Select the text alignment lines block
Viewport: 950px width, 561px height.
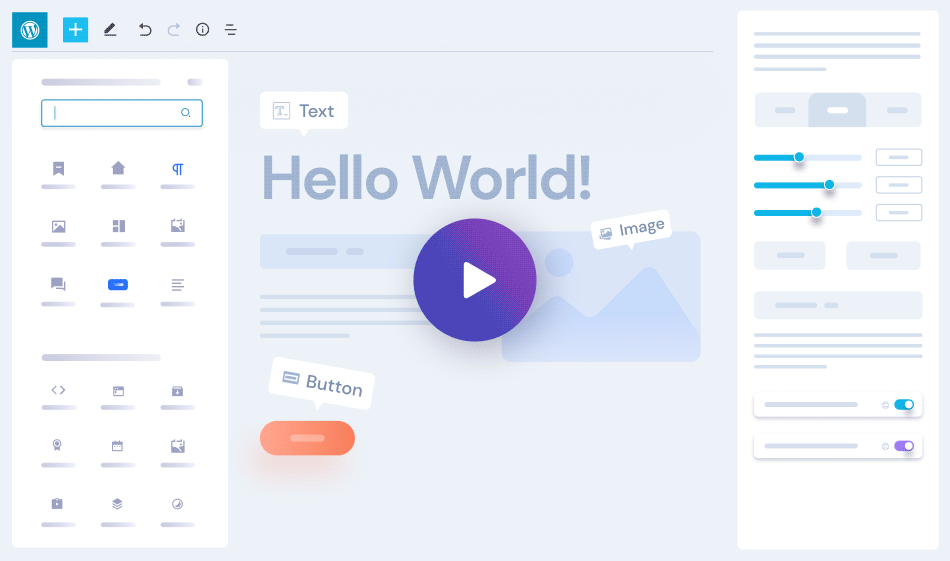click(x=178, y=285)
